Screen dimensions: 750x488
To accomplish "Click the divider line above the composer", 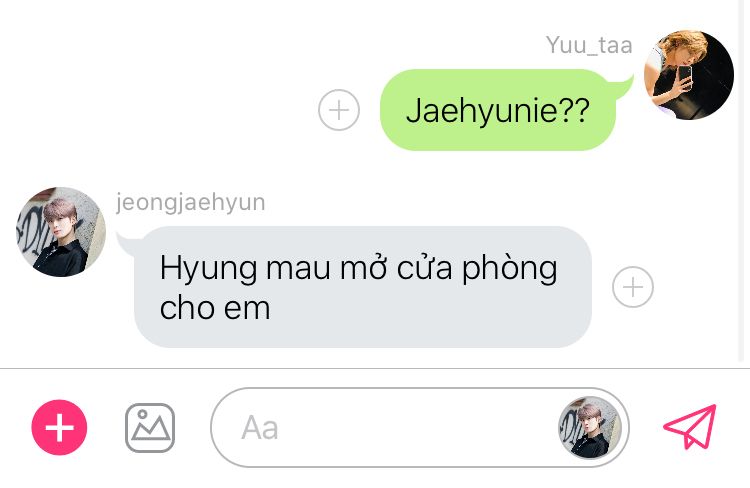I will point(375,368).
